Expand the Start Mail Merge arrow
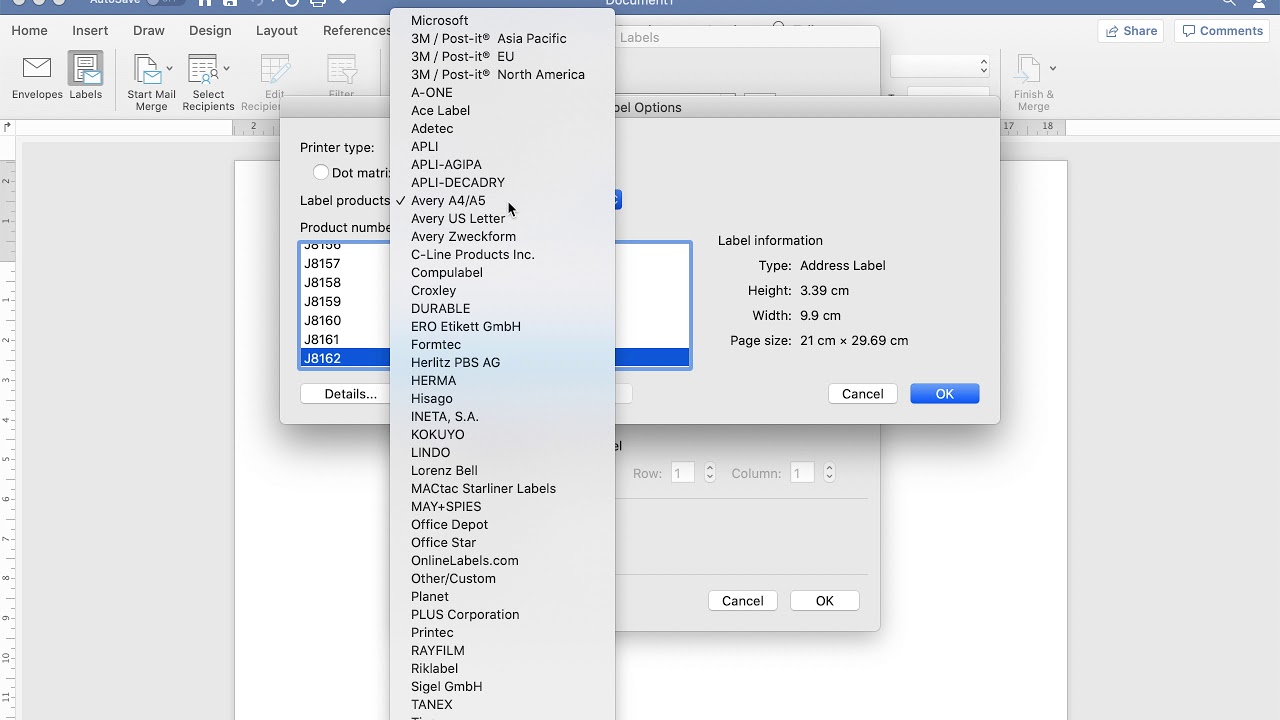Viewport: 1280px width, 720px height. pyautogui.click(x=169, y=68)
